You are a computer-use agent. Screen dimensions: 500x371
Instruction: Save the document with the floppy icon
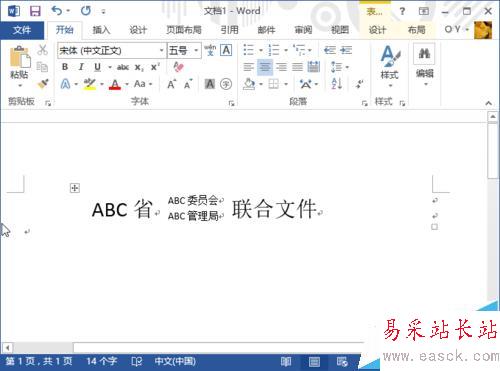click(x=35, y=11)
